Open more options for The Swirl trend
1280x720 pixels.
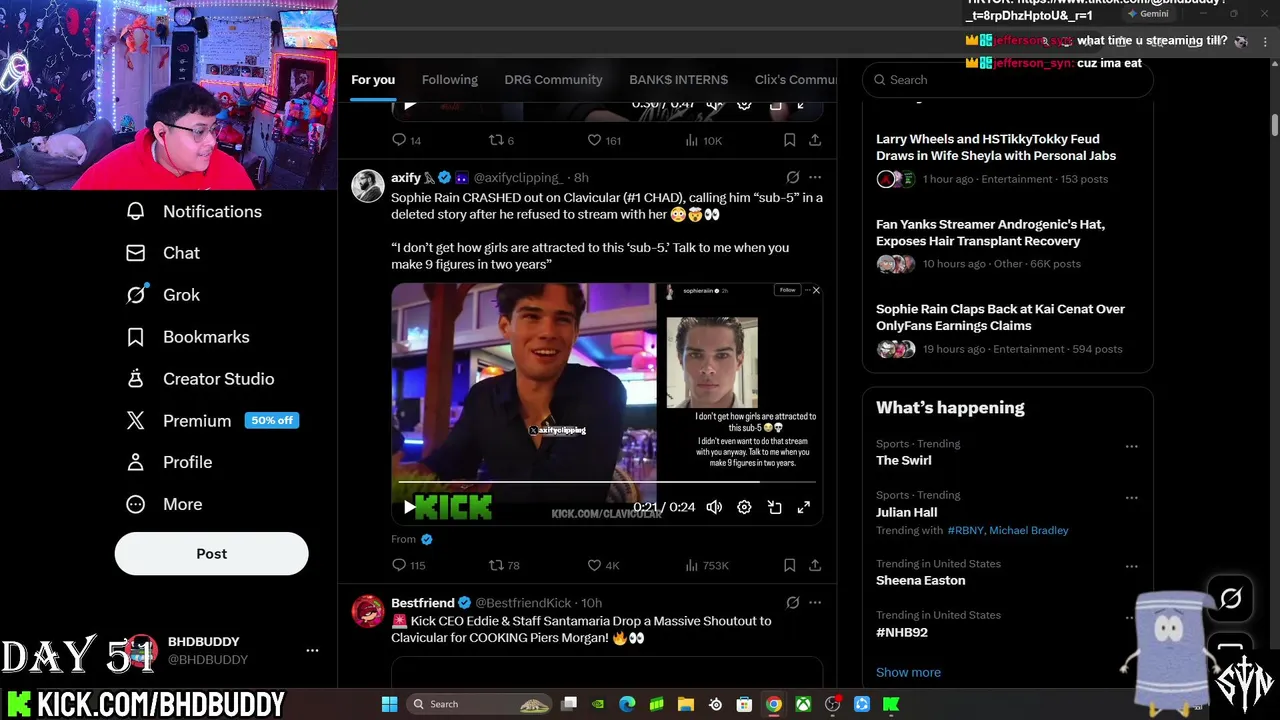(1131, 446)
